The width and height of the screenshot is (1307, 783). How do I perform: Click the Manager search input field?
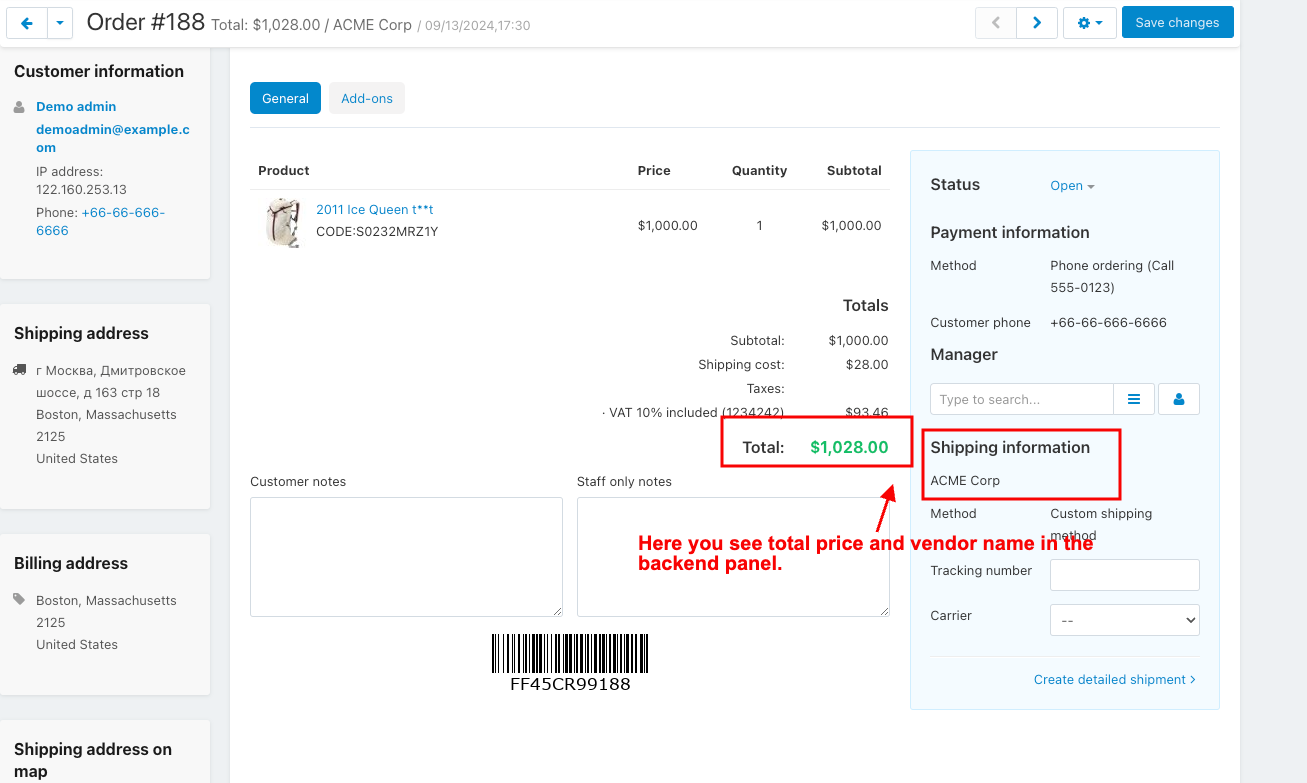(1021, 399)
